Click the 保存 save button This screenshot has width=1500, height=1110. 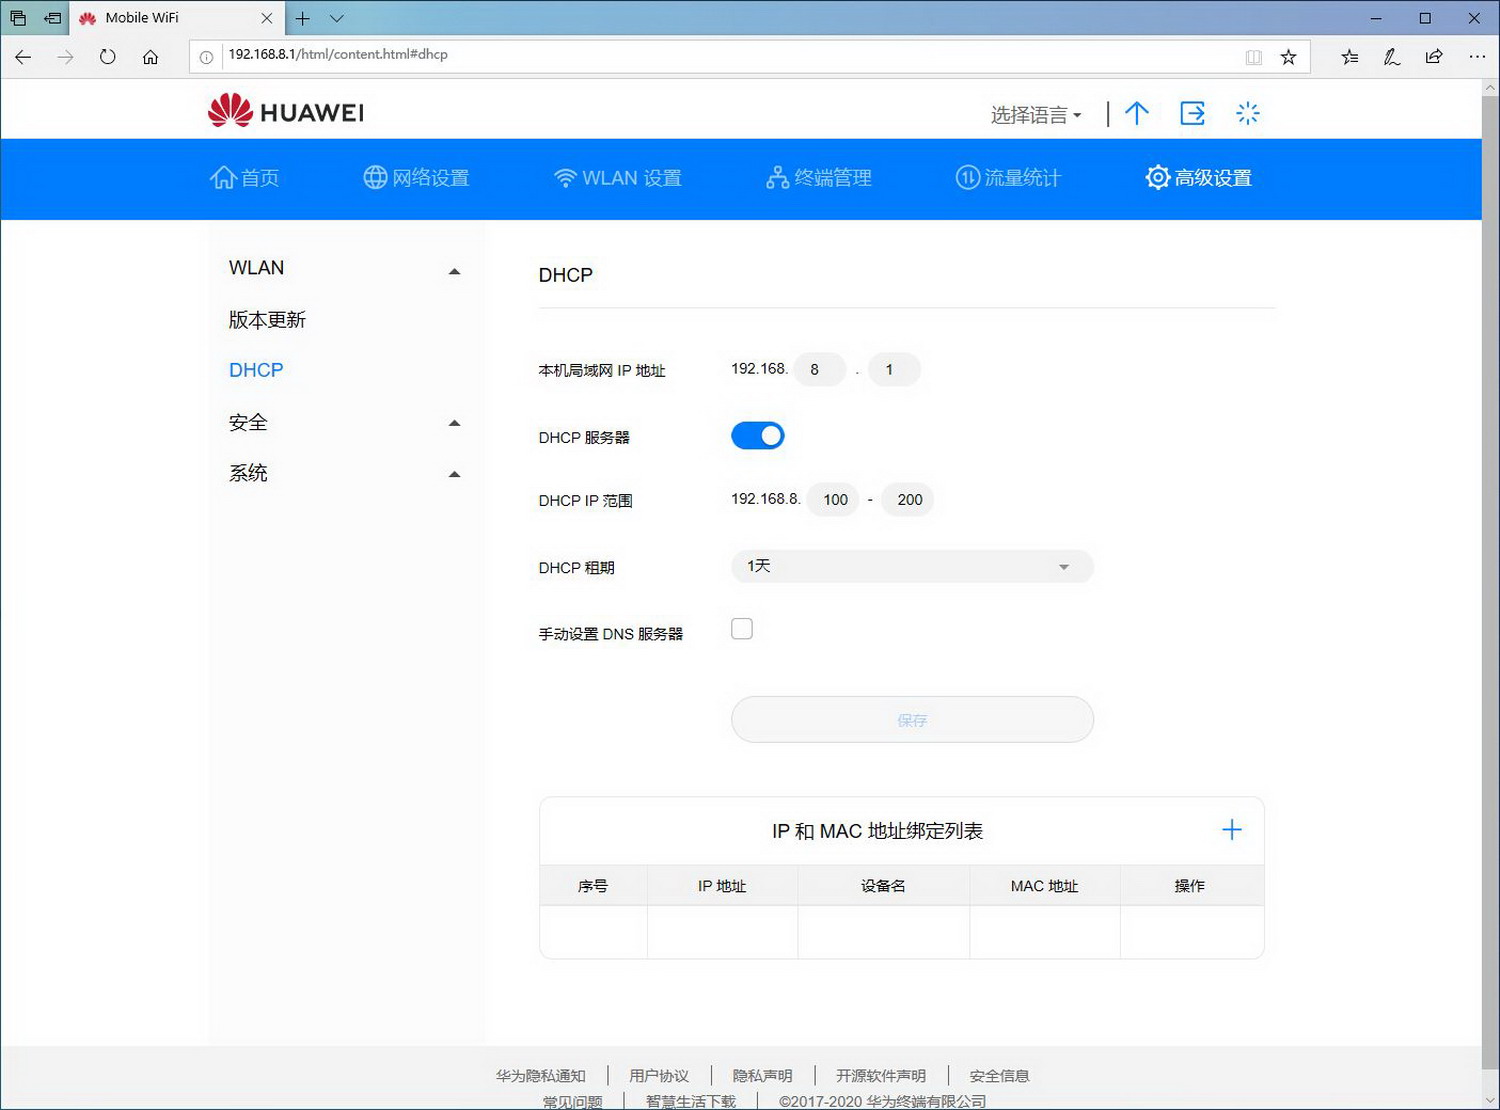point(911,719)
